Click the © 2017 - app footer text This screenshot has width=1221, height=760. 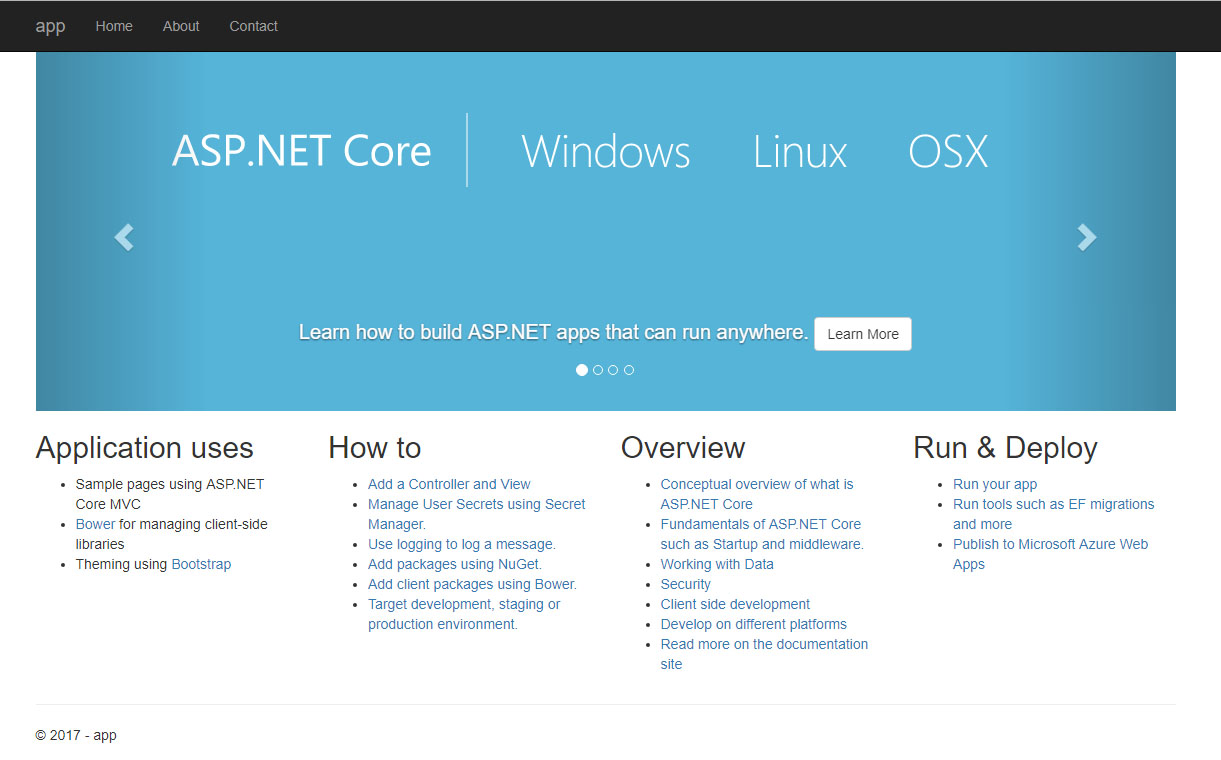click(76, 735)
